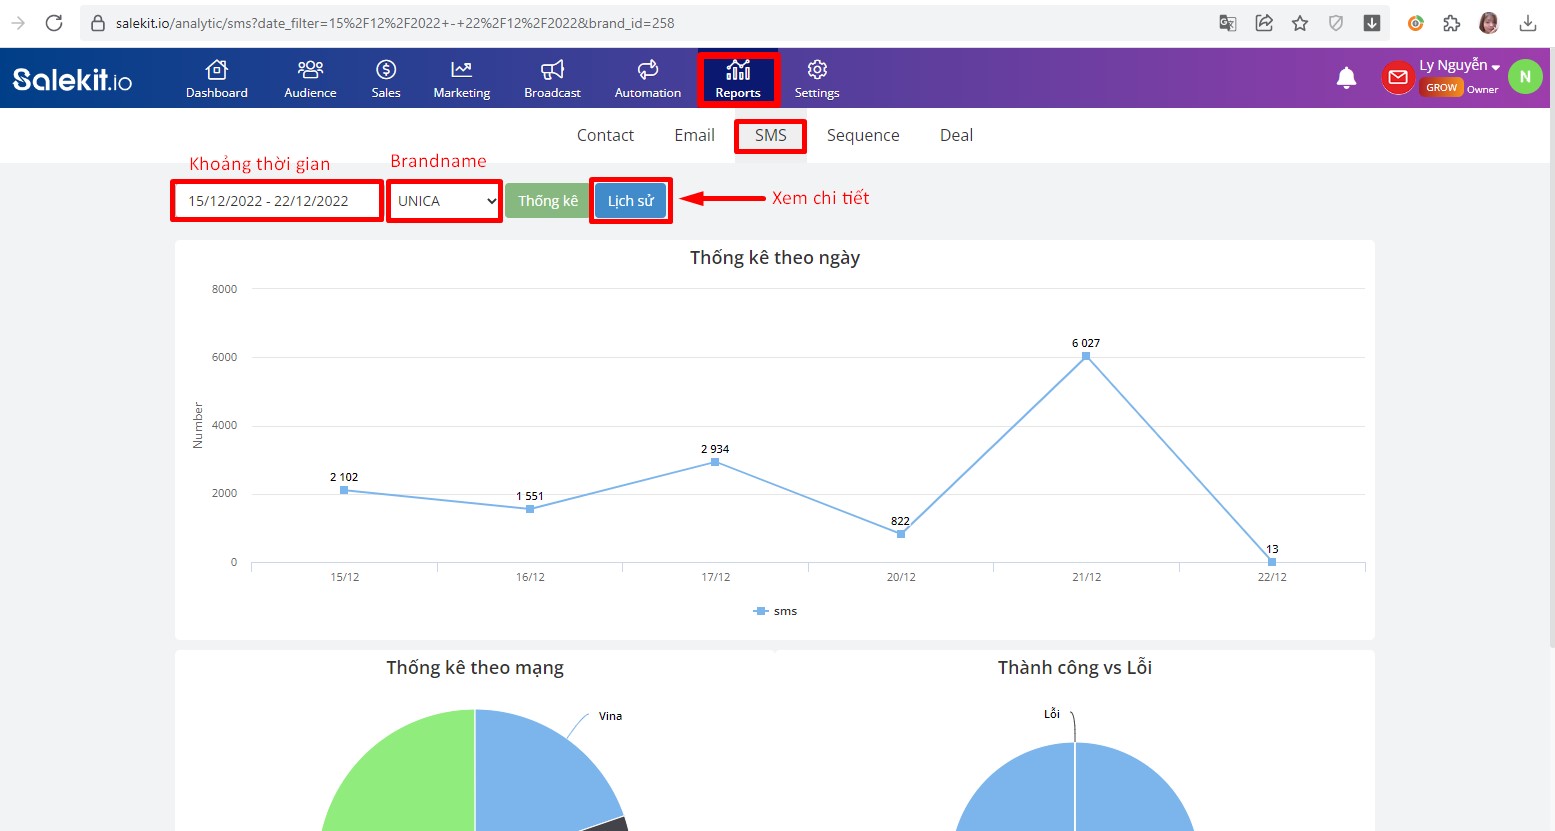The image size is (1555, 831).
Task: Click the page vertical scrollbar
Action: tap(1551, 350)
